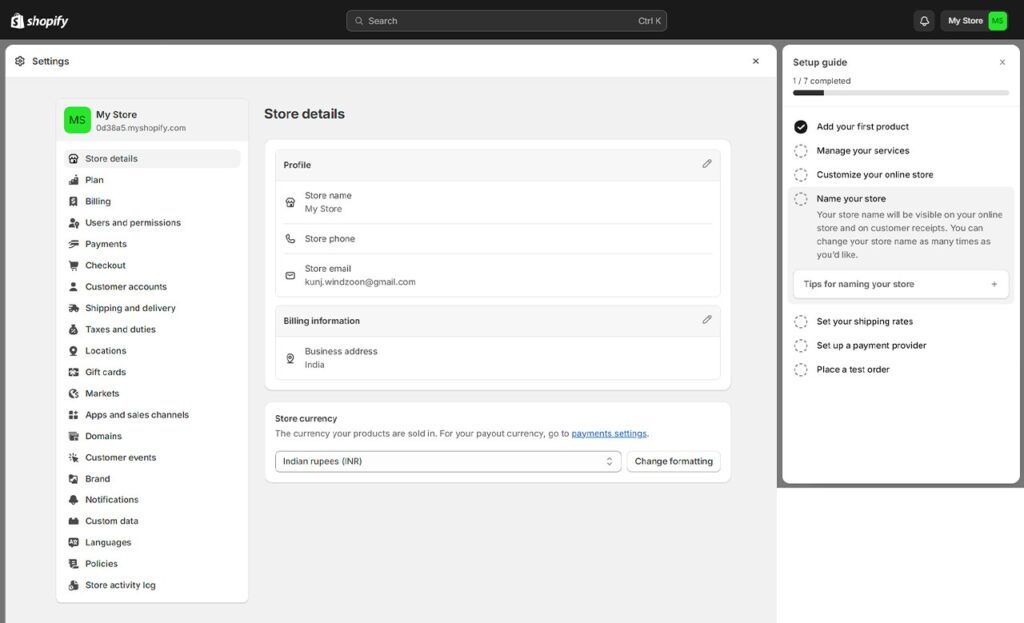
Task: Click the Brand sidebar icon
Action: (x=73, y=479)
